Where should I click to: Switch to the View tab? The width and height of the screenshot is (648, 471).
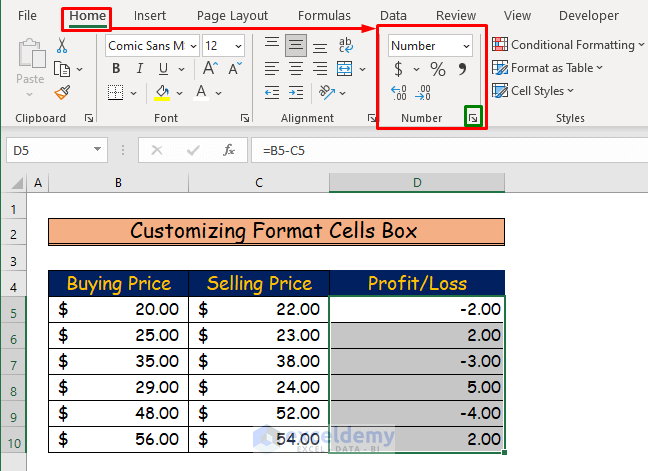(x=517, y=16)
